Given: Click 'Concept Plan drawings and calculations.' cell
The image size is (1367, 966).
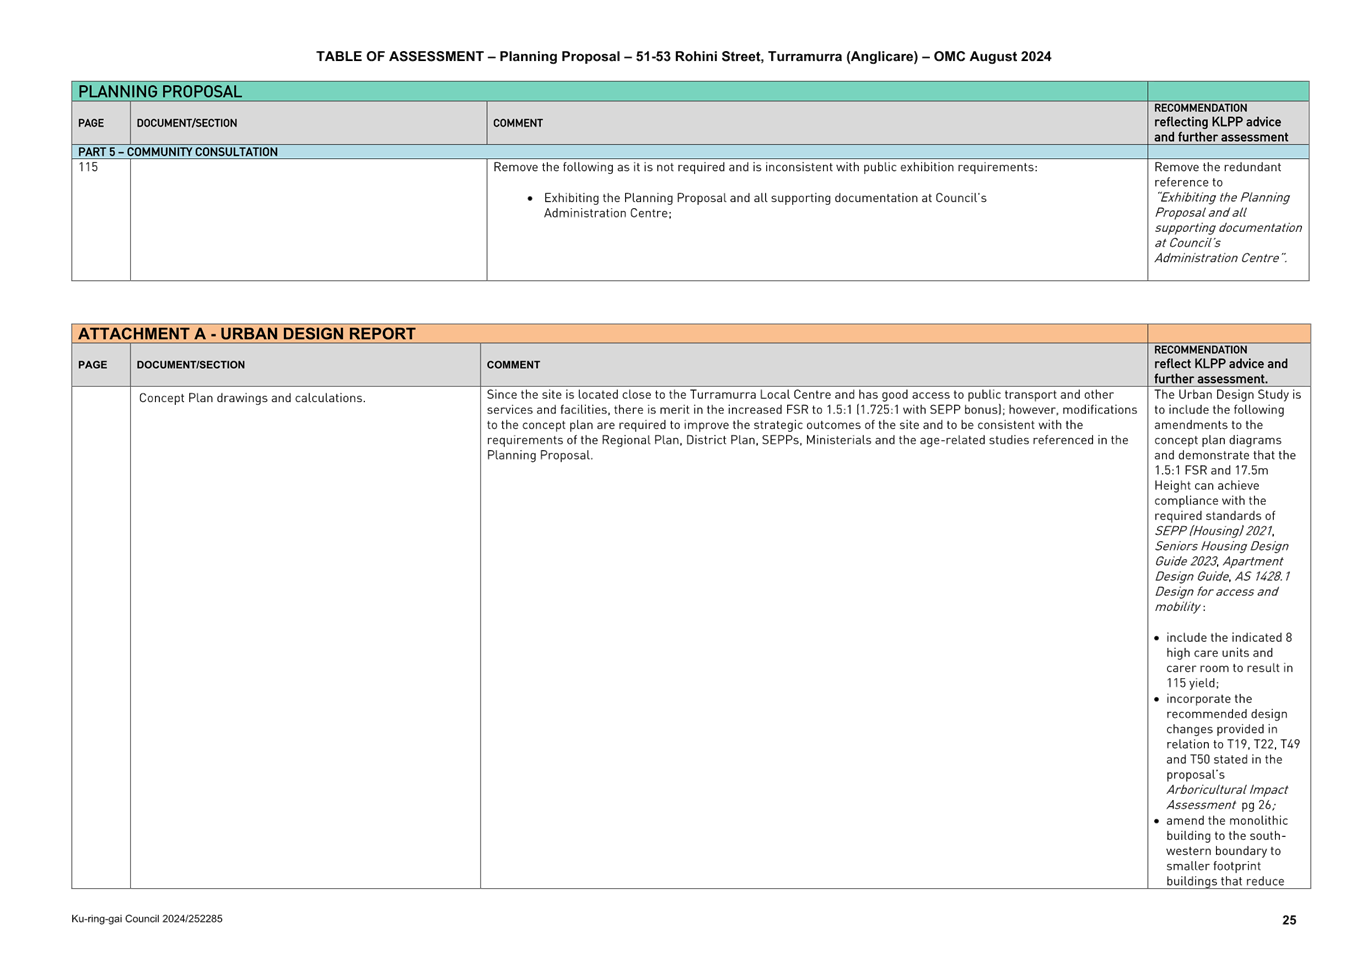Looking at the screenshot, I should (x=252, y=398).
